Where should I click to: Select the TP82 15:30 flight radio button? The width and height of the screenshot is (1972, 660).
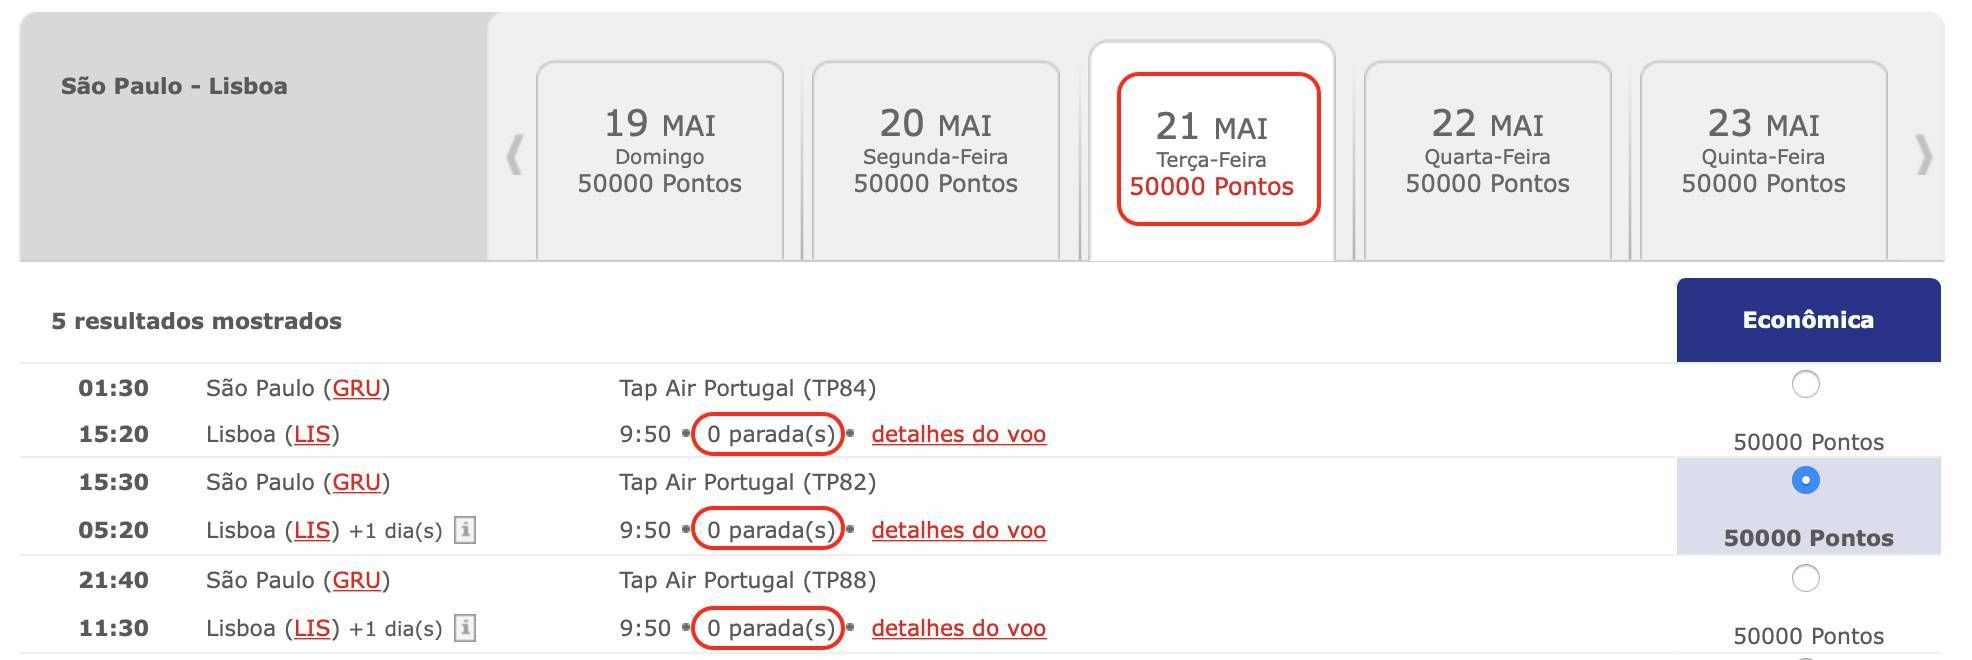coord(1805,480)
